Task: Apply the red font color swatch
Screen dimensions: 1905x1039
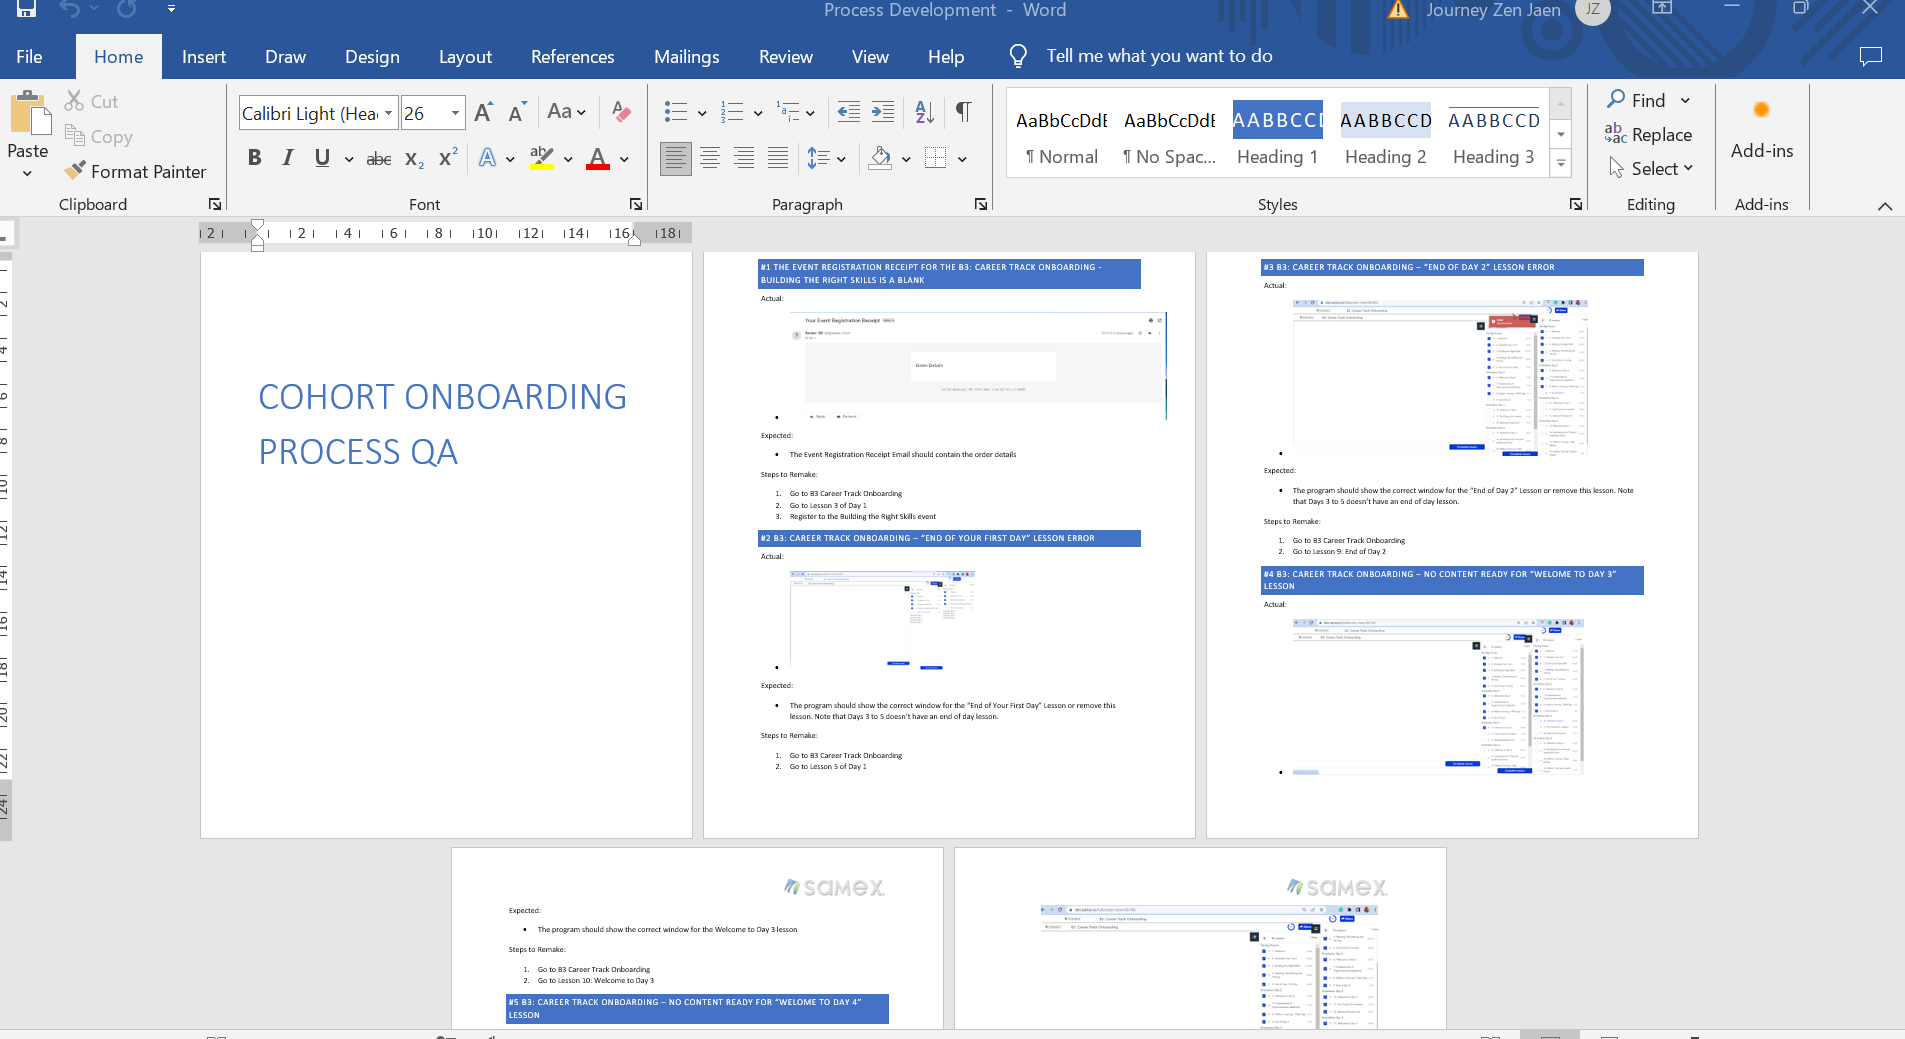Action: [x=598, y=158]
